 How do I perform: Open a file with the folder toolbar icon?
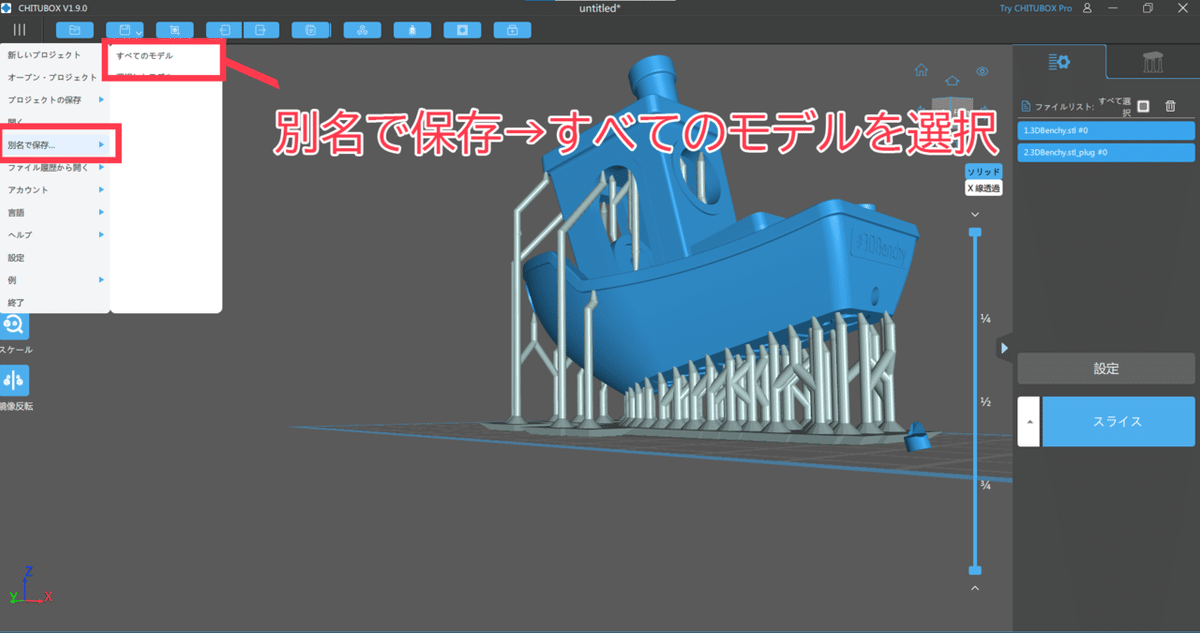(x=74, y=29)
